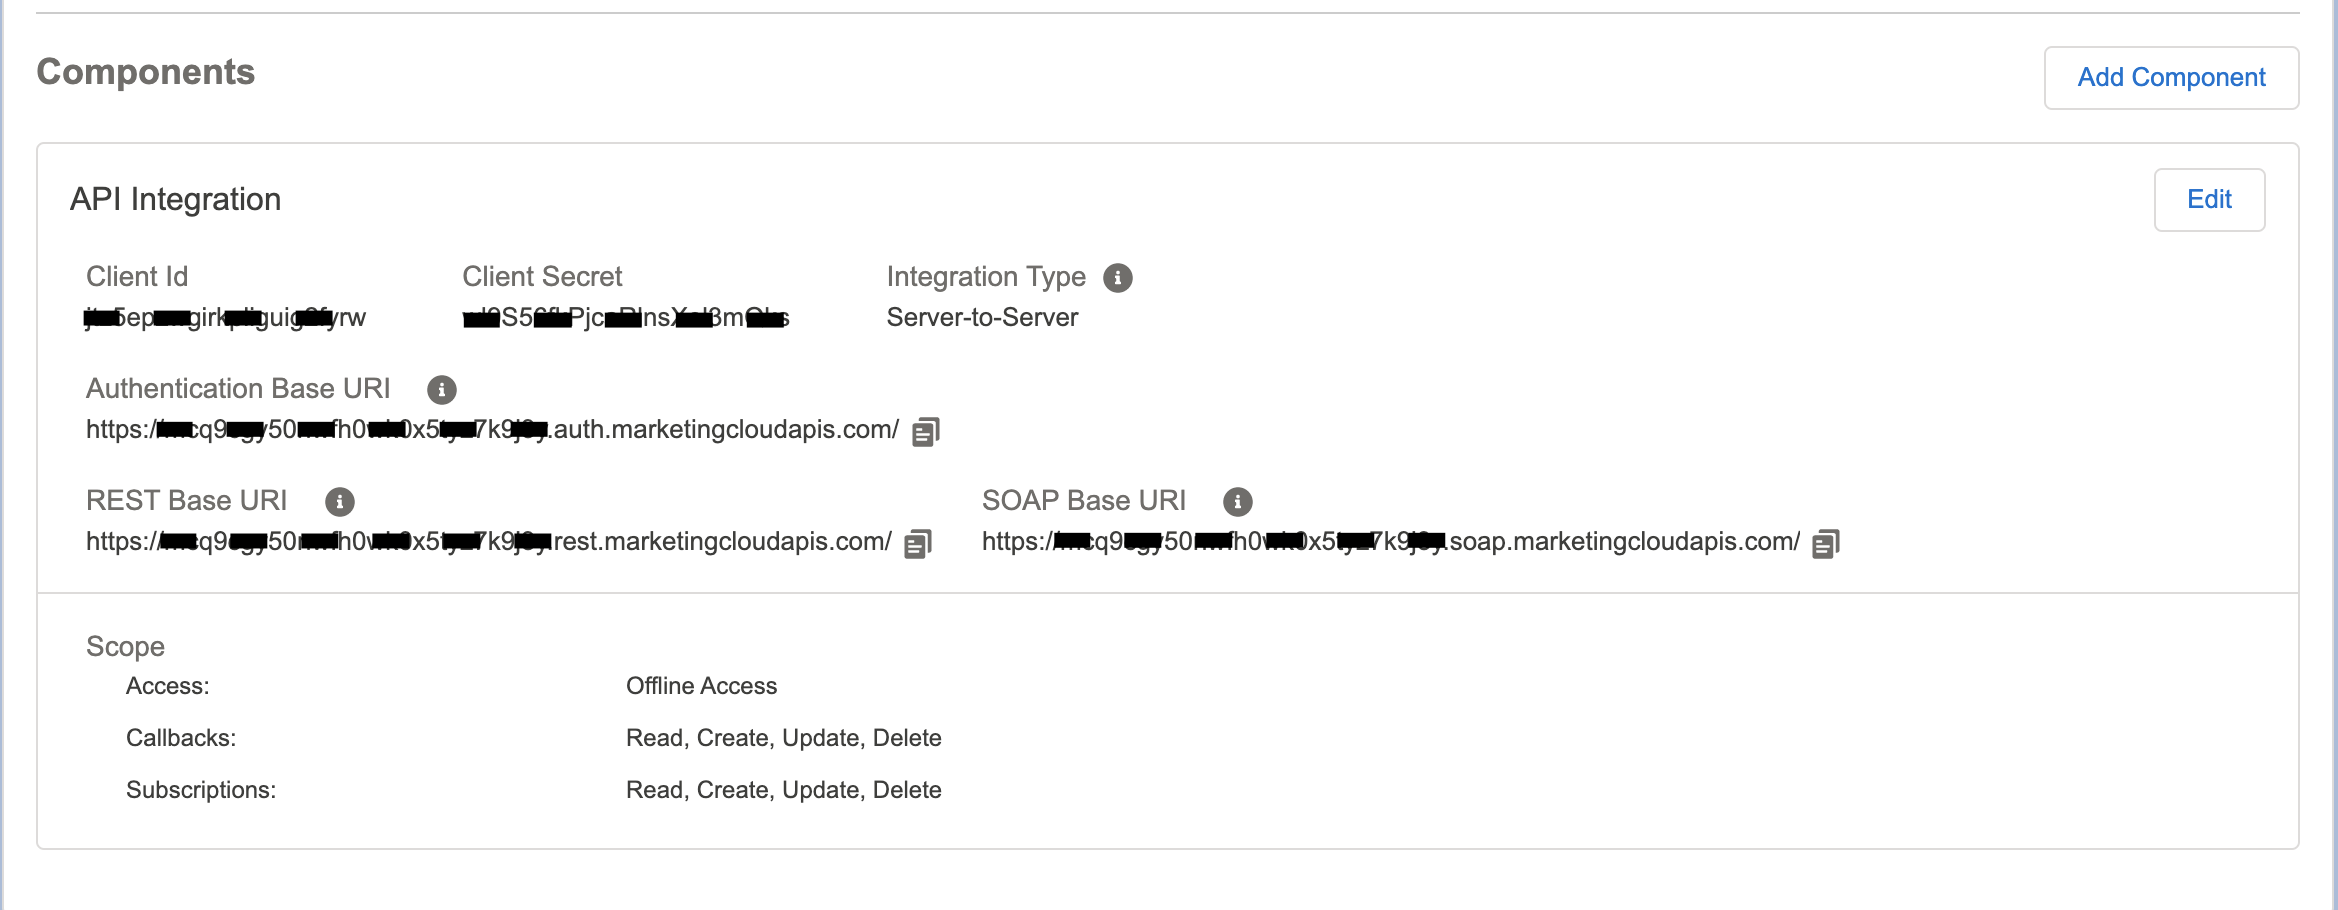This screenshot has height=910, width=2338.
Task: Click the auth.marketingcloudapis.com URL text
Action: (x=492, y=430)
